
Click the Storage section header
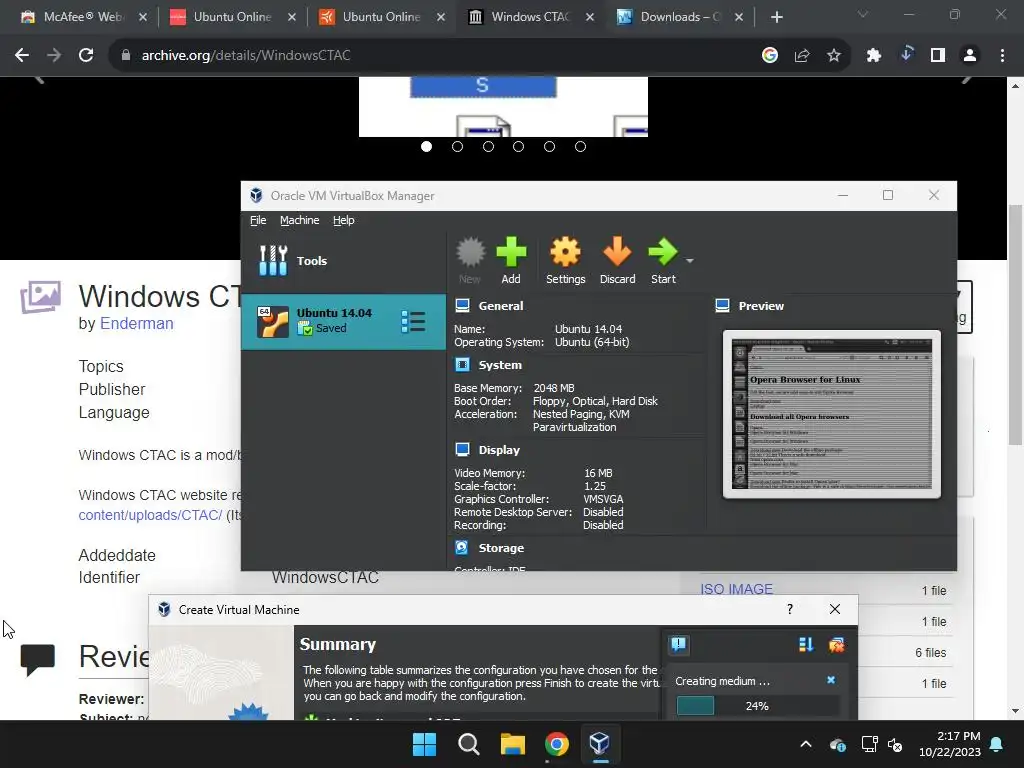pyautogui.click(x=501, y=548)
